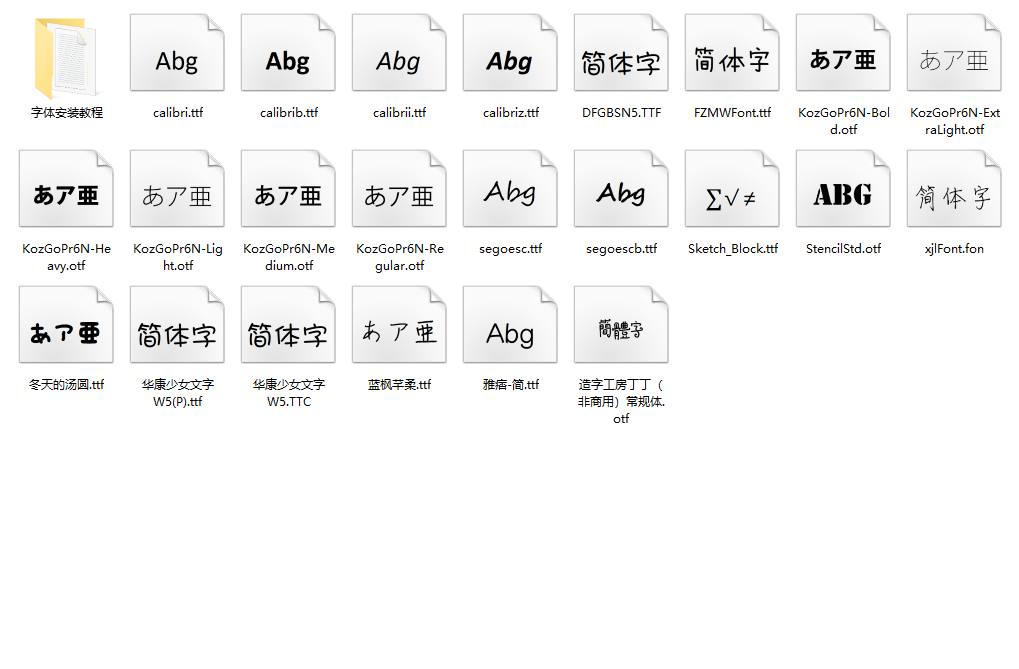The image size is (1019, 669).
Task: Pick the StencilStd.otf font file icon
Action: point(844,189)
